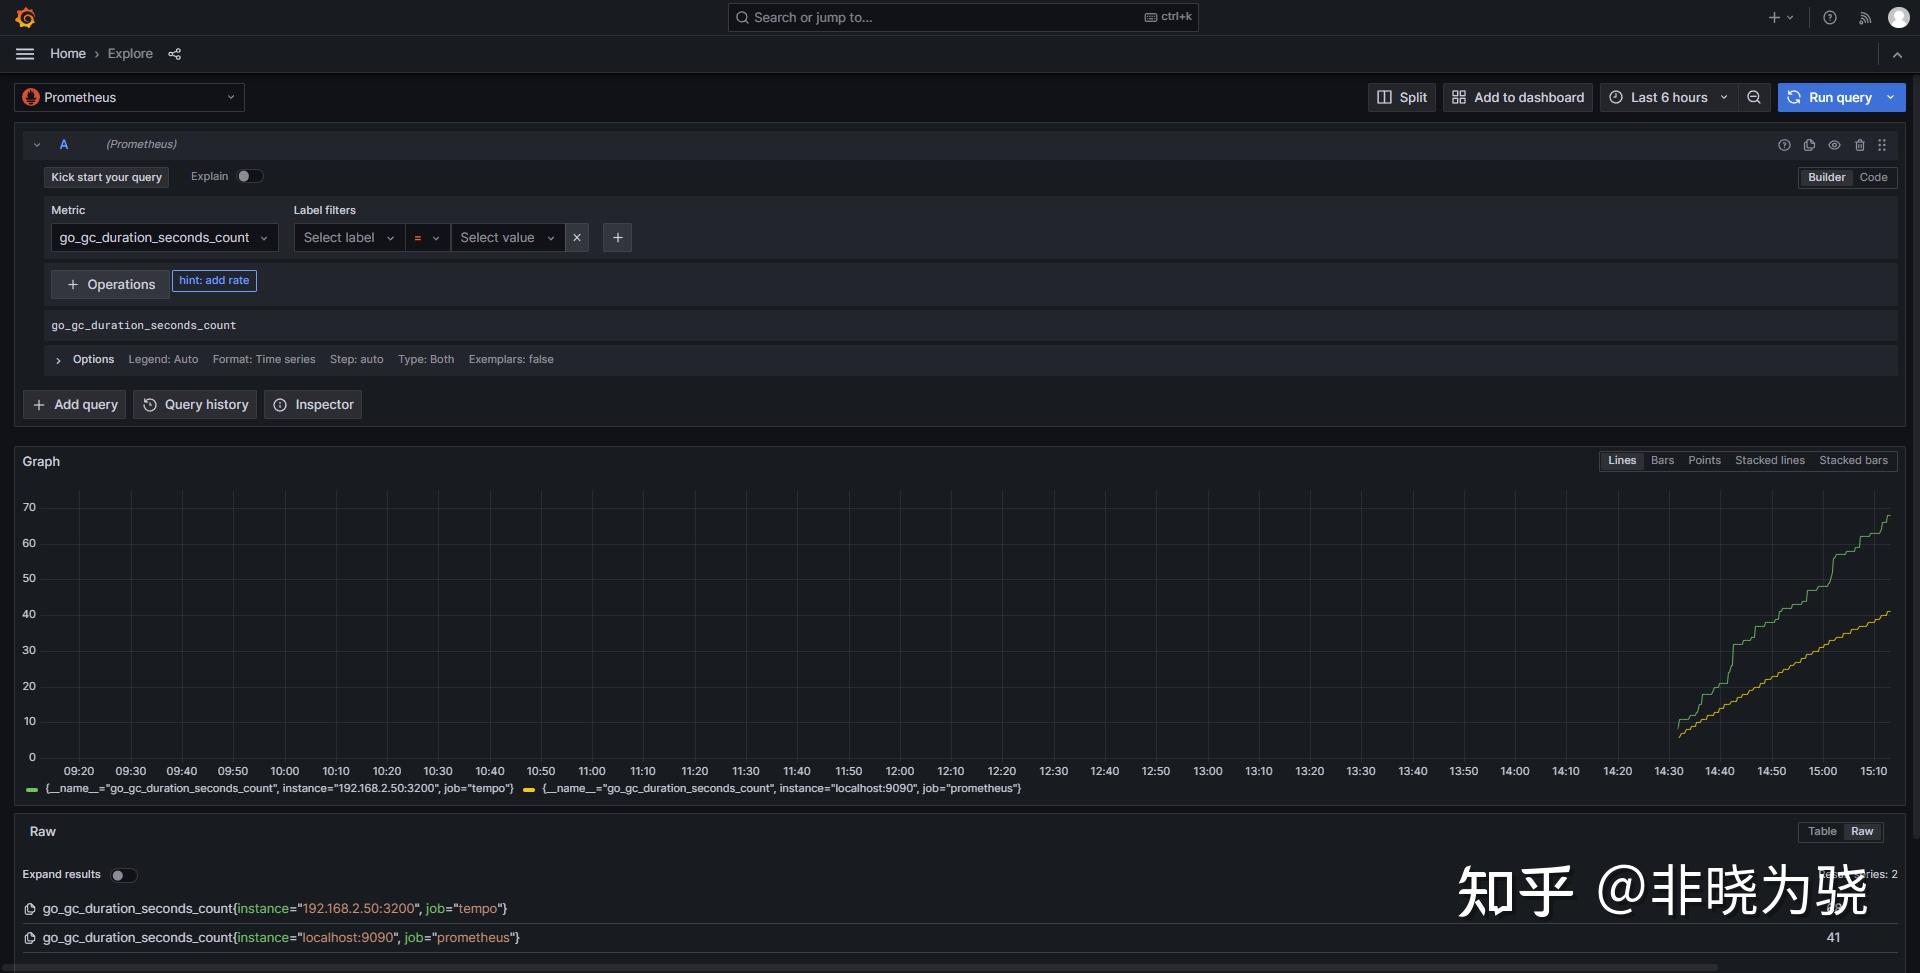
Task: Zoom out the time range with magnifier icon
Action: pos(1753,97)
